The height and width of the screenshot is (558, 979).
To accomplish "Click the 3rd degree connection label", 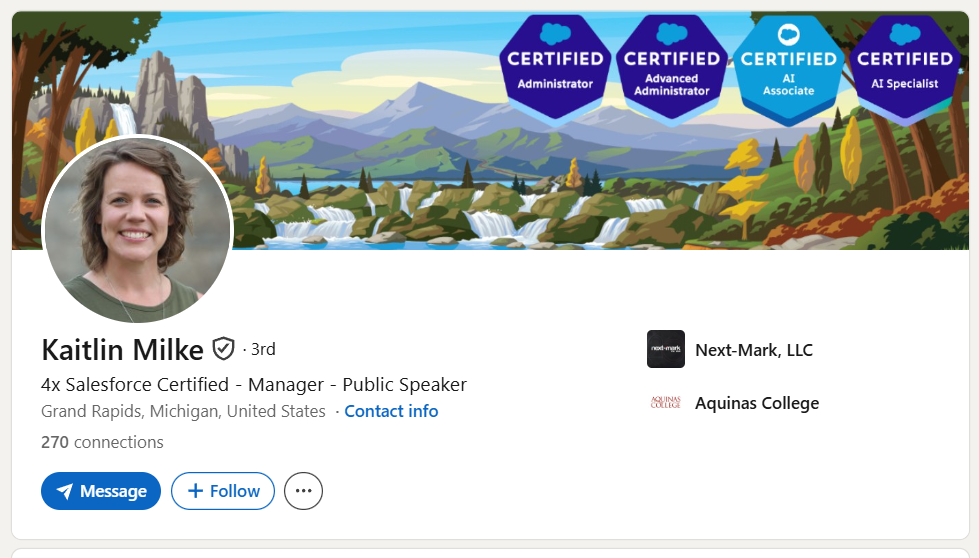I will pos(262,349).
